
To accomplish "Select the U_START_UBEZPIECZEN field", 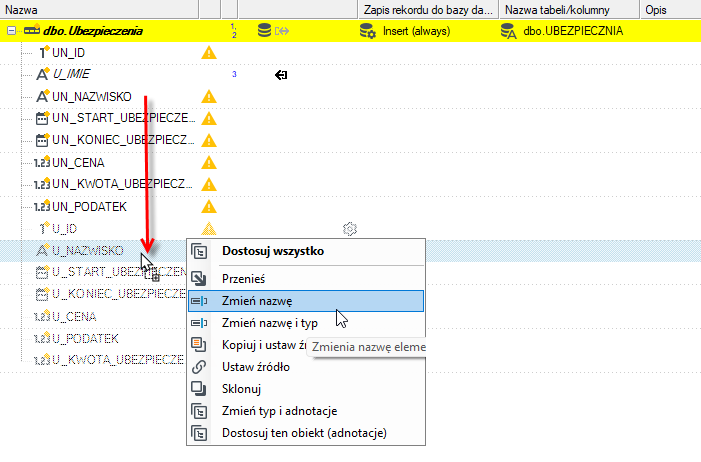I will (119, 272).
